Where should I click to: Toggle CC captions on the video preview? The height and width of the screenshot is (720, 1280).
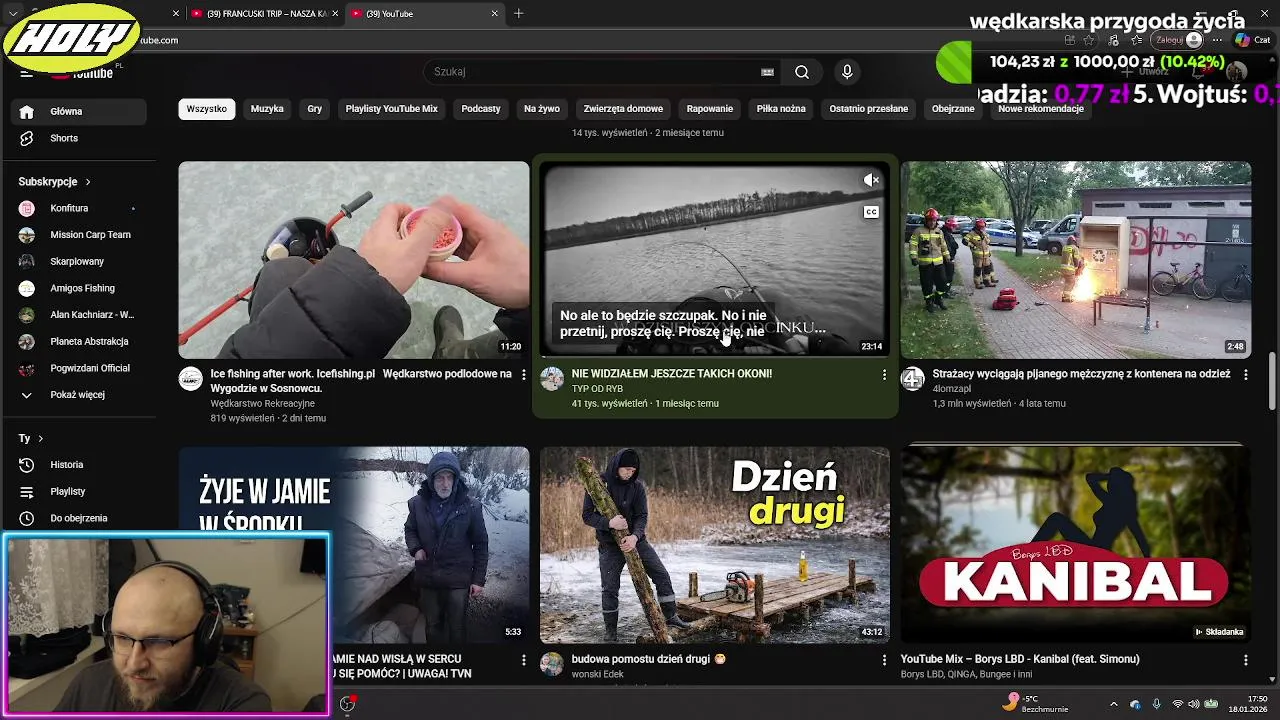[871, 212]
